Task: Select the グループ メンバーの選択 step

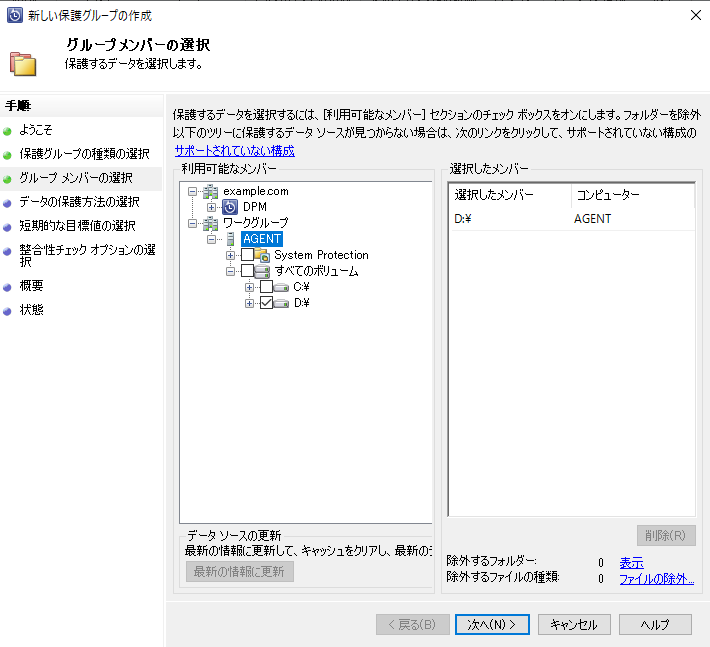Action: (x=76, y=178)
